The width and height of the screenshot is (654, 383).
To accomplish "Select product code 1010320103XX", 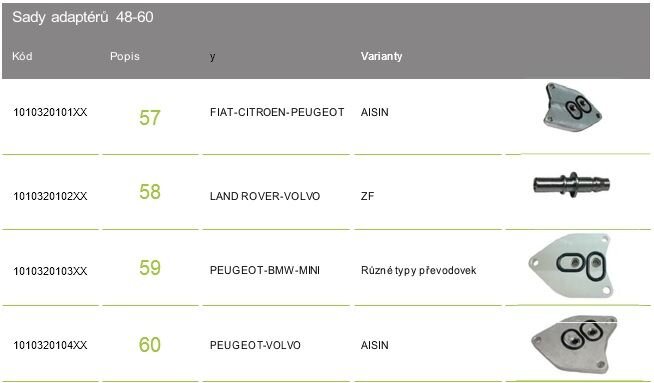I will (x=50, y=271).
